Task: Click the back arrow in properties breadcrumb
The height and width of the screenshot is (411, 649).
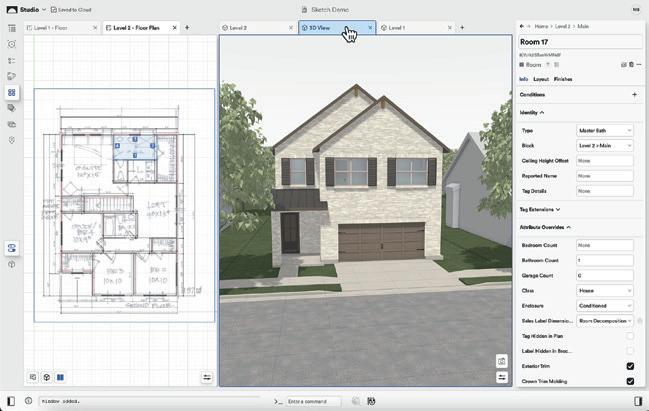Action: [522, 26]
